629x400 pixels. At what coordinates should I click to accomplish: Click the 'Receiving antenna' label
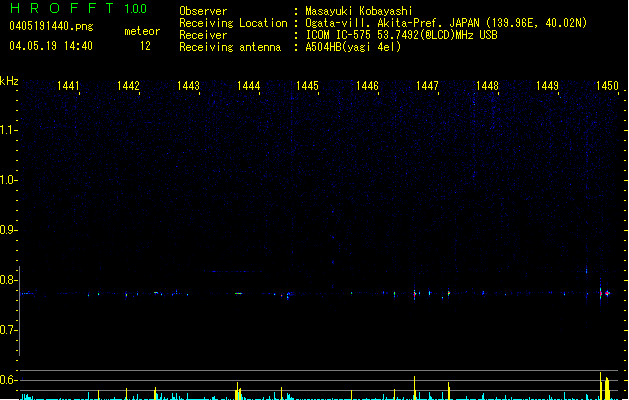tap(230, 47)
